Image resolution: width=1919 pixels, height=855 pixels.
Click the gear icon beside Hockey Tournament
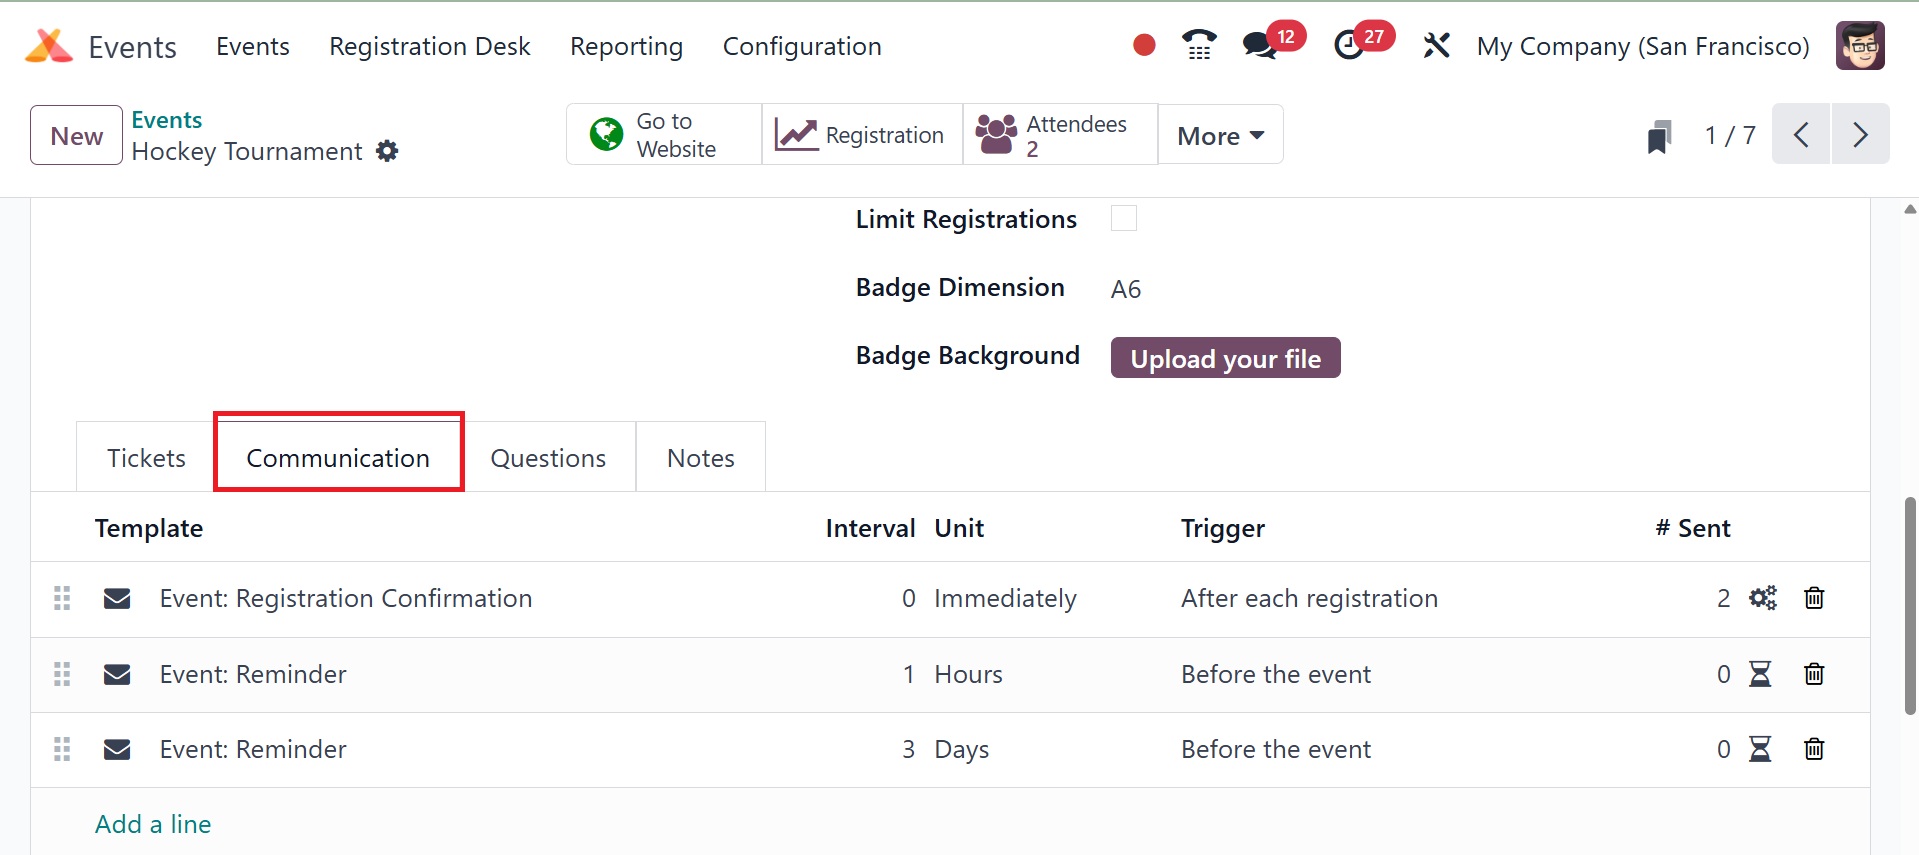[x=387, y=151]
